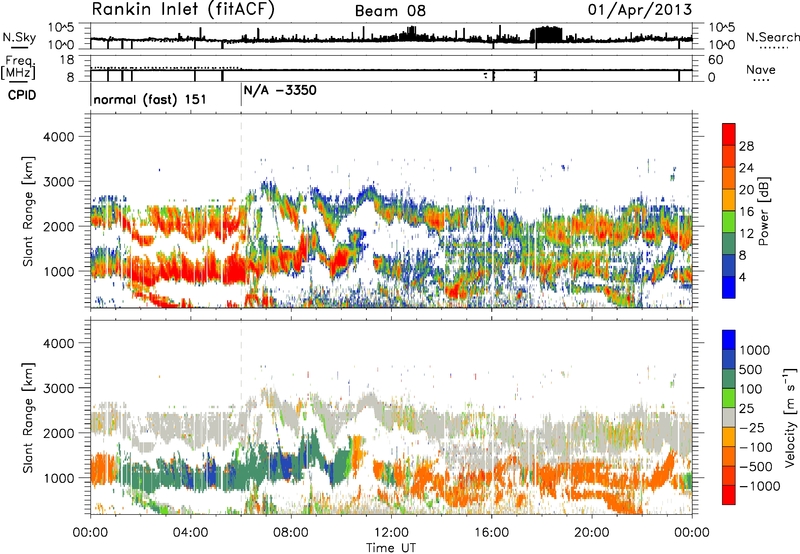This screenshot has height=554, width=800.
Task: Select the 'Beam 08' heading
Action: (x=390, y=11)
